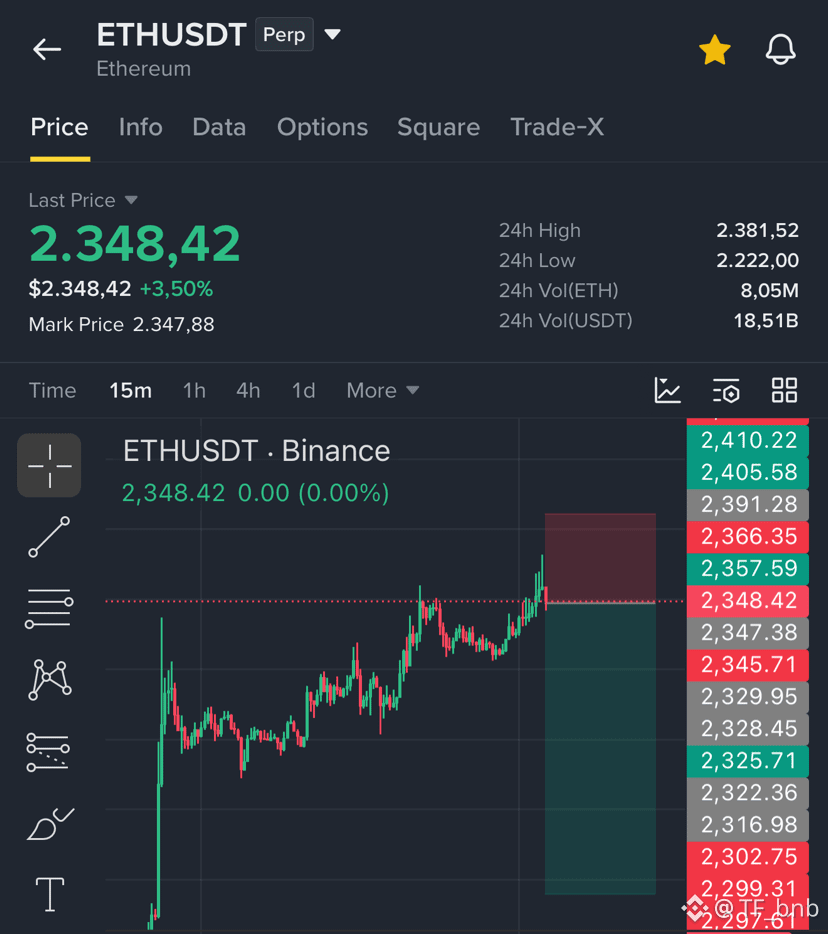The image size is (828, 934).
Task: Toggle the favorite star for ETHUSDT
Action: 715,50
